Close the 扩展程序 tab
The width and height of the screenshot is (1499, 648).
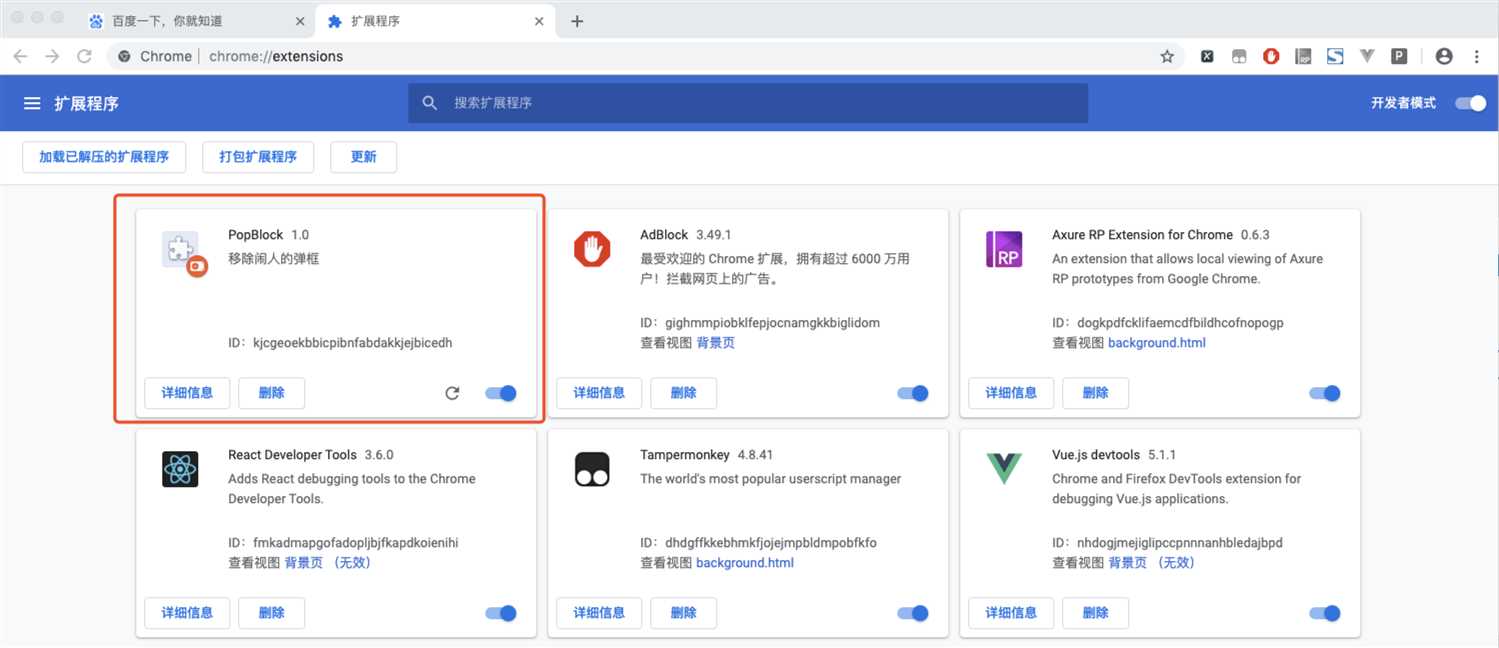point(540,21)
